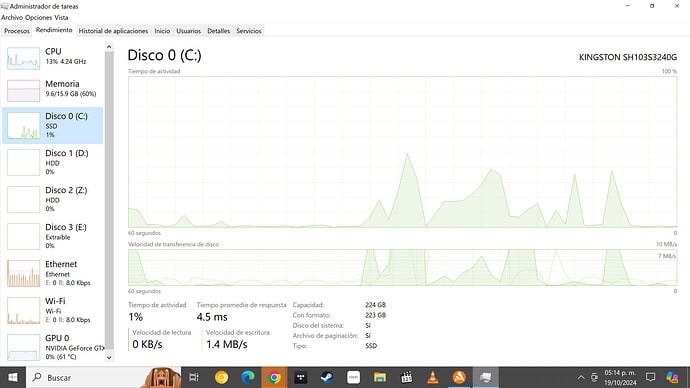Image resolution: width=690 pixels, height=388 pixels.
Task: Click the sidebar scroll-down arrow
Action: [109, 358]
